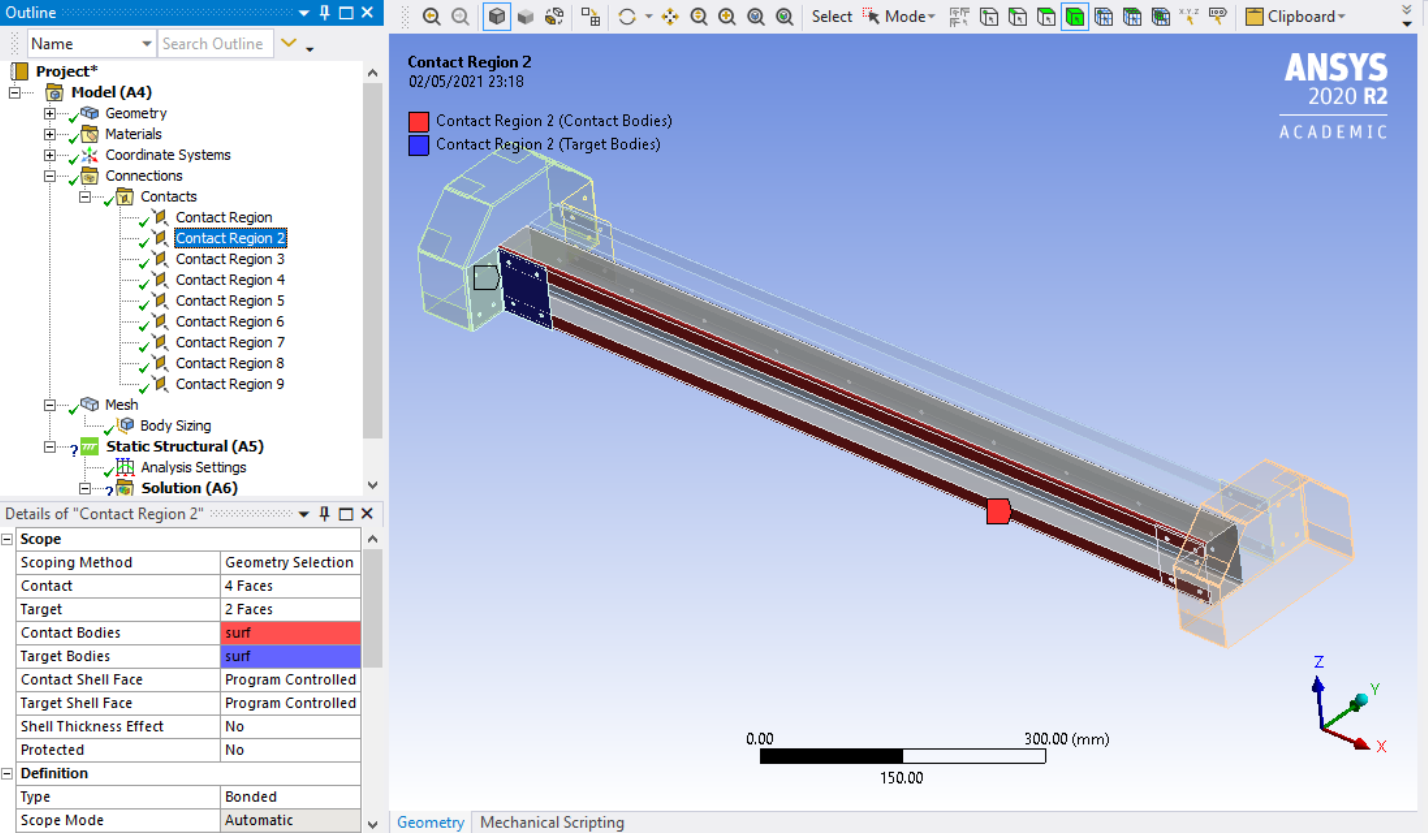The width and height of the screenshot is (1428, 833).
Task: Switch to the Mechanical Scripting tab
Action: tap(551, 822)
